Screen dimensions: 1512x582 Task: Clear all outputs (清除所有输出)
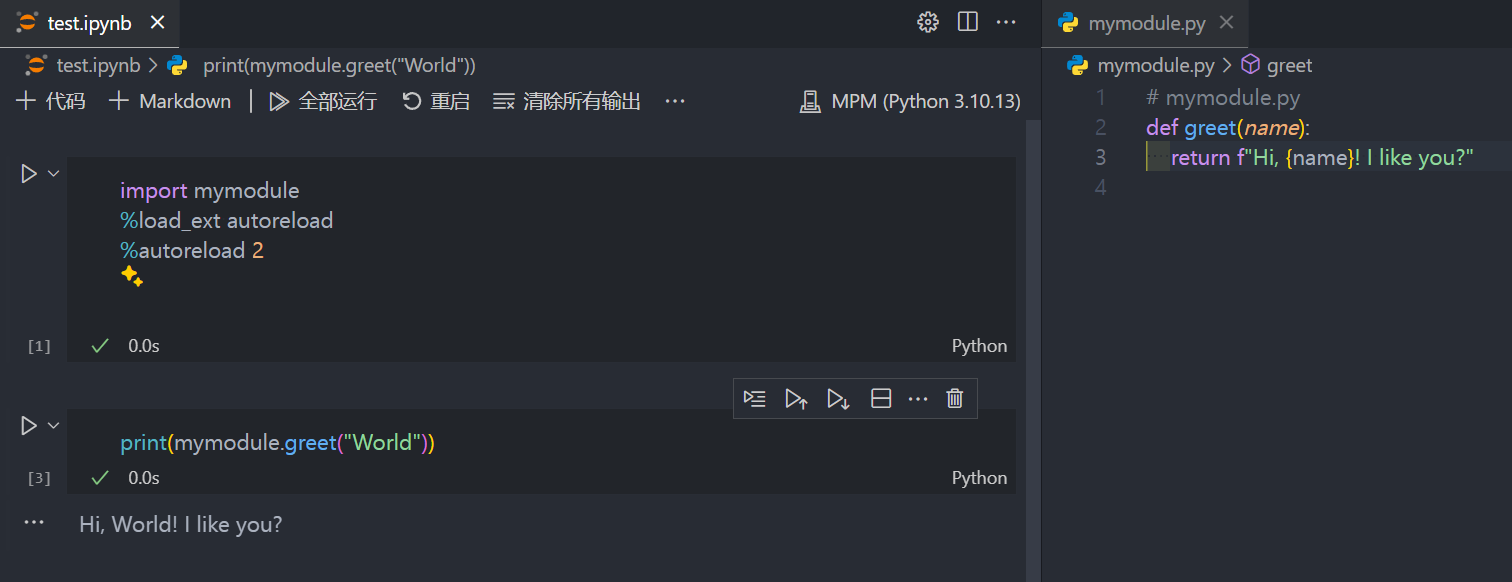[567, 100]
